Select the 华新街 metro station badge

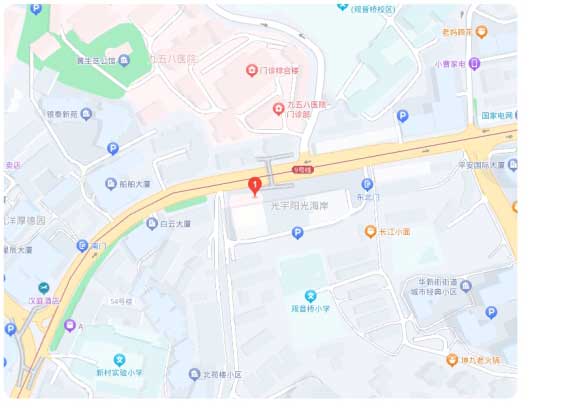(303, 169)
